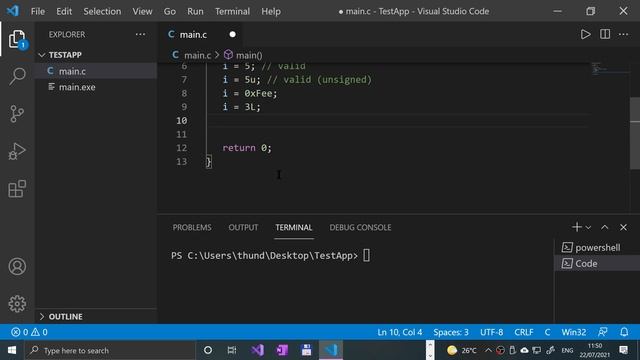Click the editor minimap
The width and height of the screenshot is (640, 360).
click(610, 69)
